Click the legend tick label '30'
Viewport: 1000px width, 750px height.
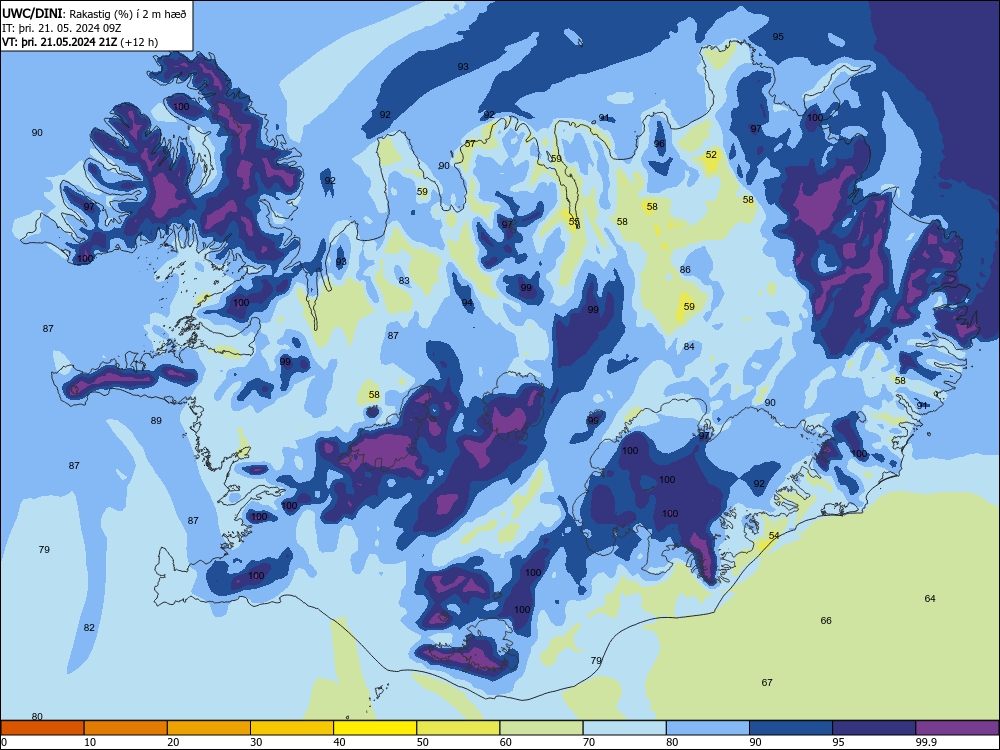[x=256, y=742]
